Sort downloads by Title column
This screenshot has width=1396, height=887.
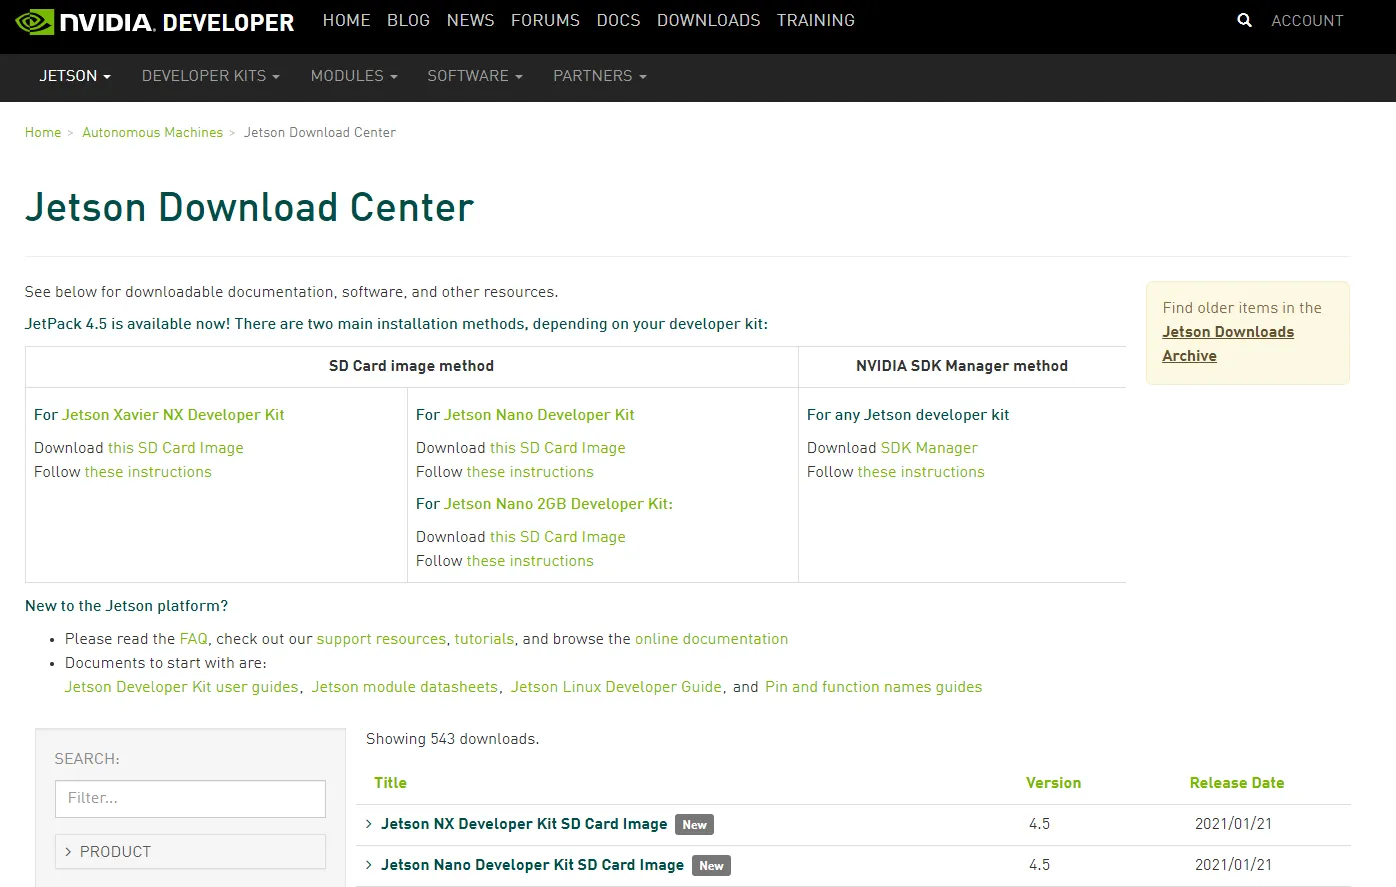click(390, 783)
